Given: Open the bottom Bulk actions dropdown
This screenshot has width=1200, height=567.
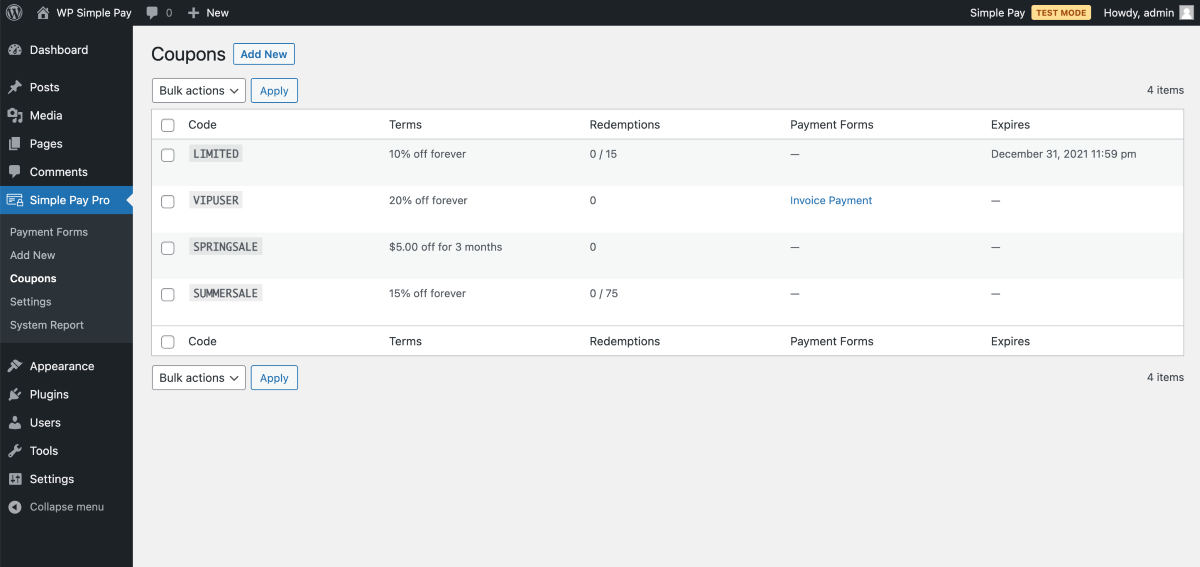Looking at the screenshot, I should pos(199,378).
